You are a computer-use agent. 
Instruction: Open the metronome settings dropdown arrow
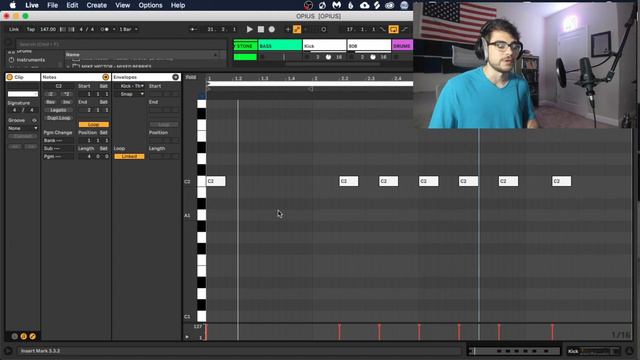tap(114, 29)
